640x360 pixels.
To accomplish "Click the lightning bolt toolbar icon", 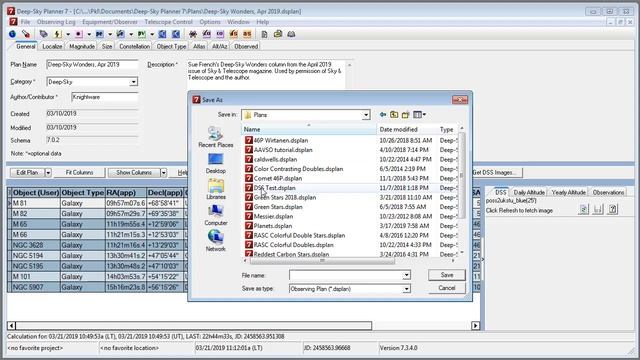I will (58, 34).
